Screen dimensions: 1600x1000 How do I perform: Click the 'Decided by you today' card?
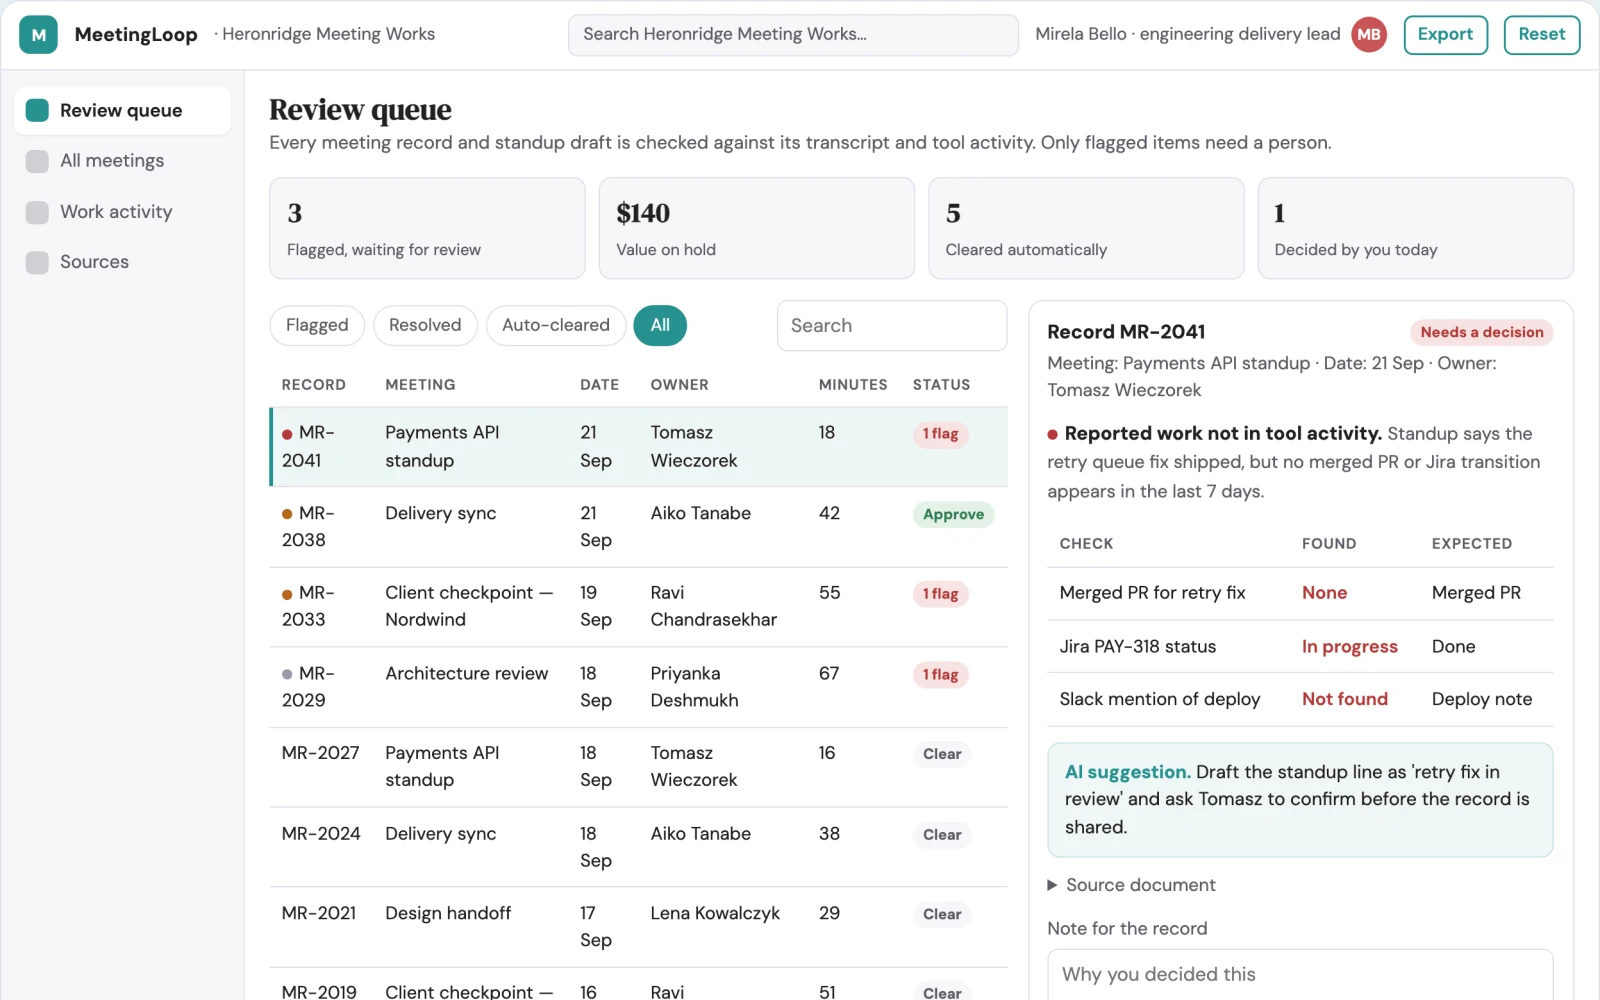pyautogui.click(x=1415, y=228)
